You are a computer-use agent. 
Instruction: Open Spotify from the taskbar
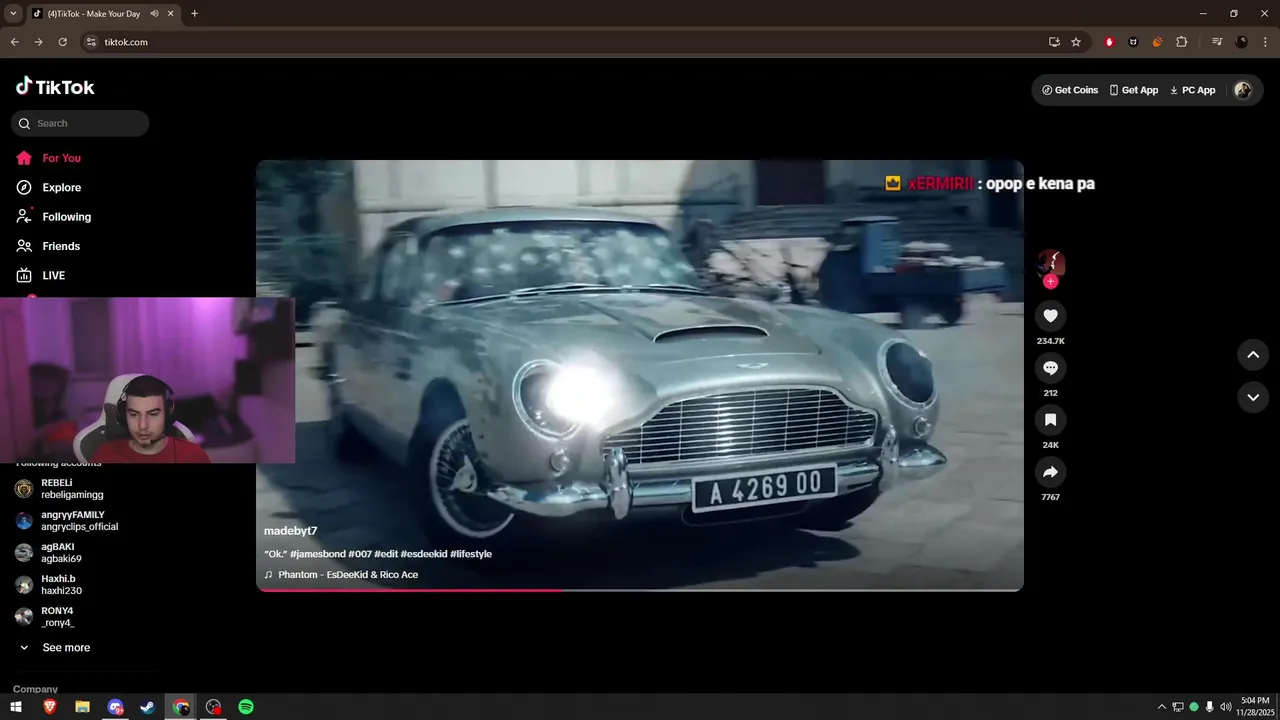point(246,707)
